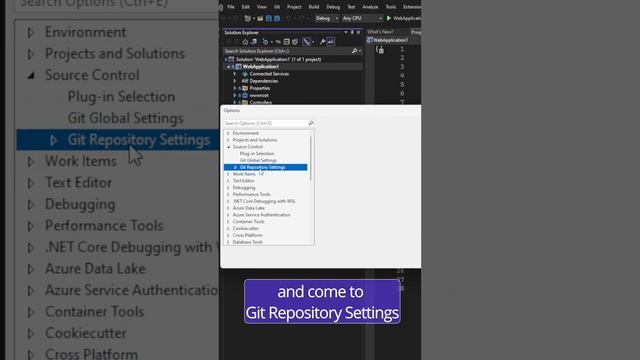Click the New Project toolbar icon

point(248,18)
